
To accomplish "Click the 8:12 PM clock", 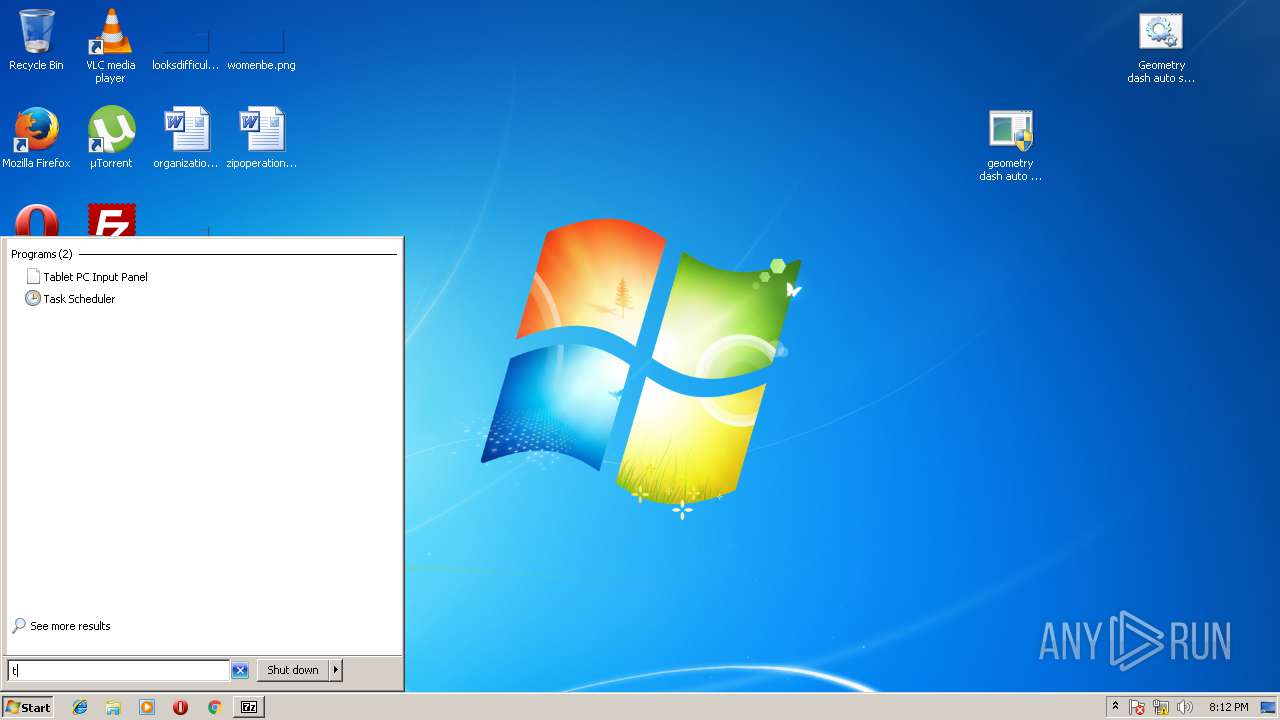I will point(1228,707).
